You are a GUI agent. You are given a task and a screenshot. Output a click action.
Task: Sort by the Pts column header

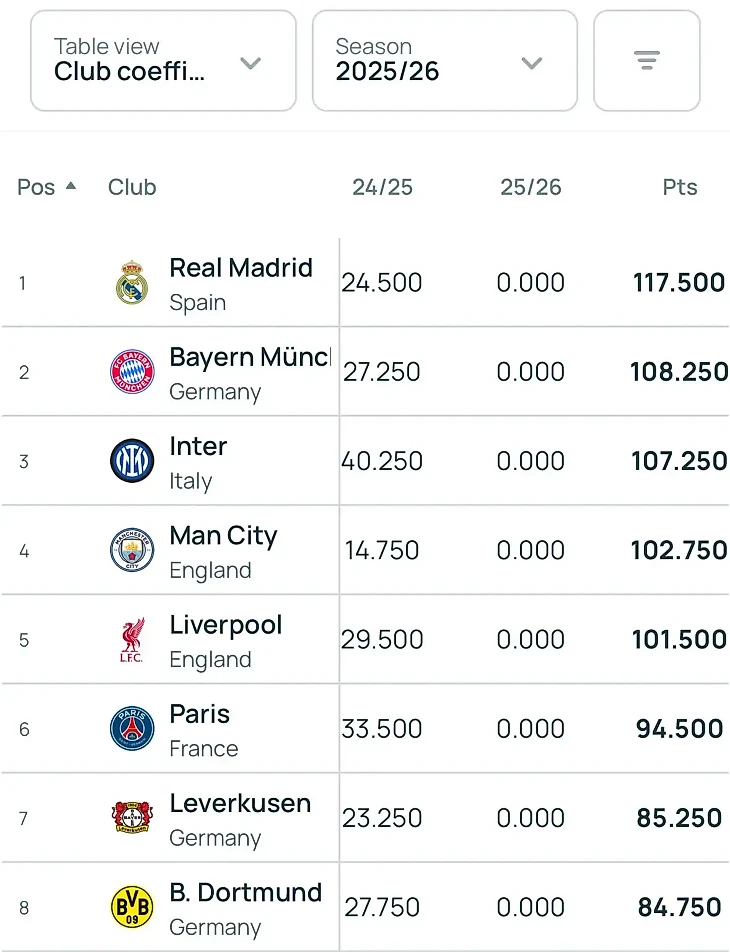pos(680,187)
